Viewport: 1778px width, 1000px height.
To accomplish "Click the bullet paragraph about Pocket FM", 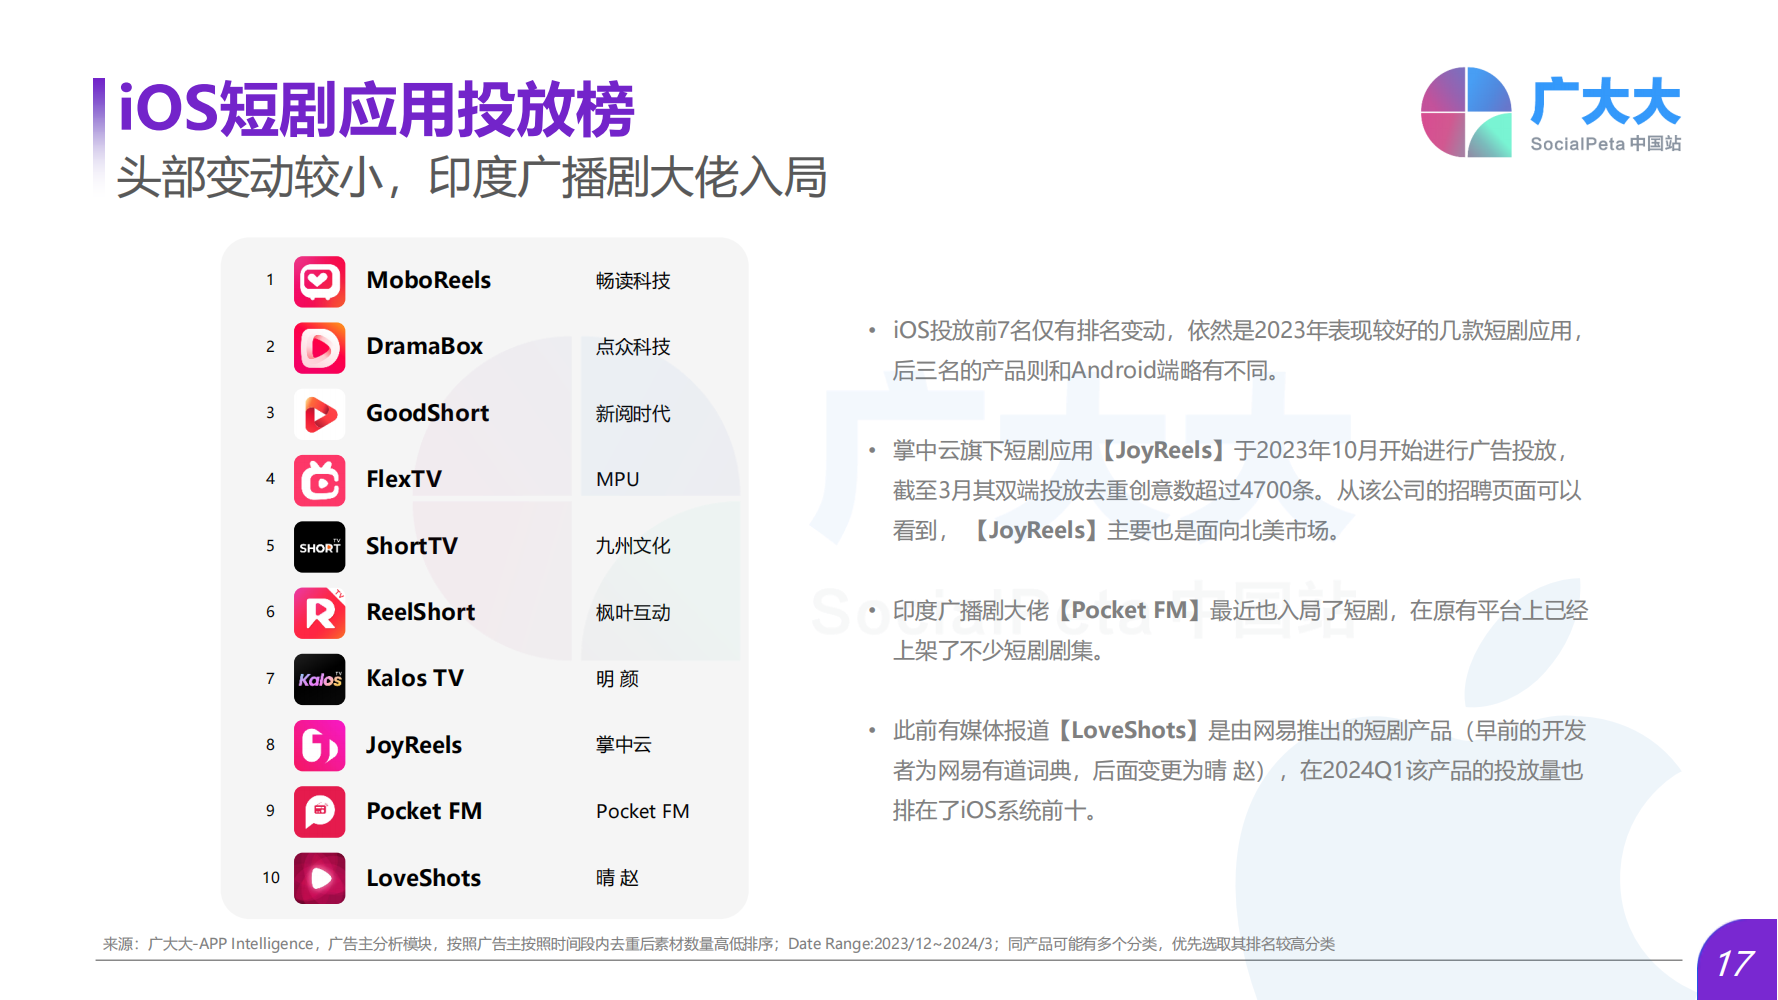I will tap(1239, 630).
